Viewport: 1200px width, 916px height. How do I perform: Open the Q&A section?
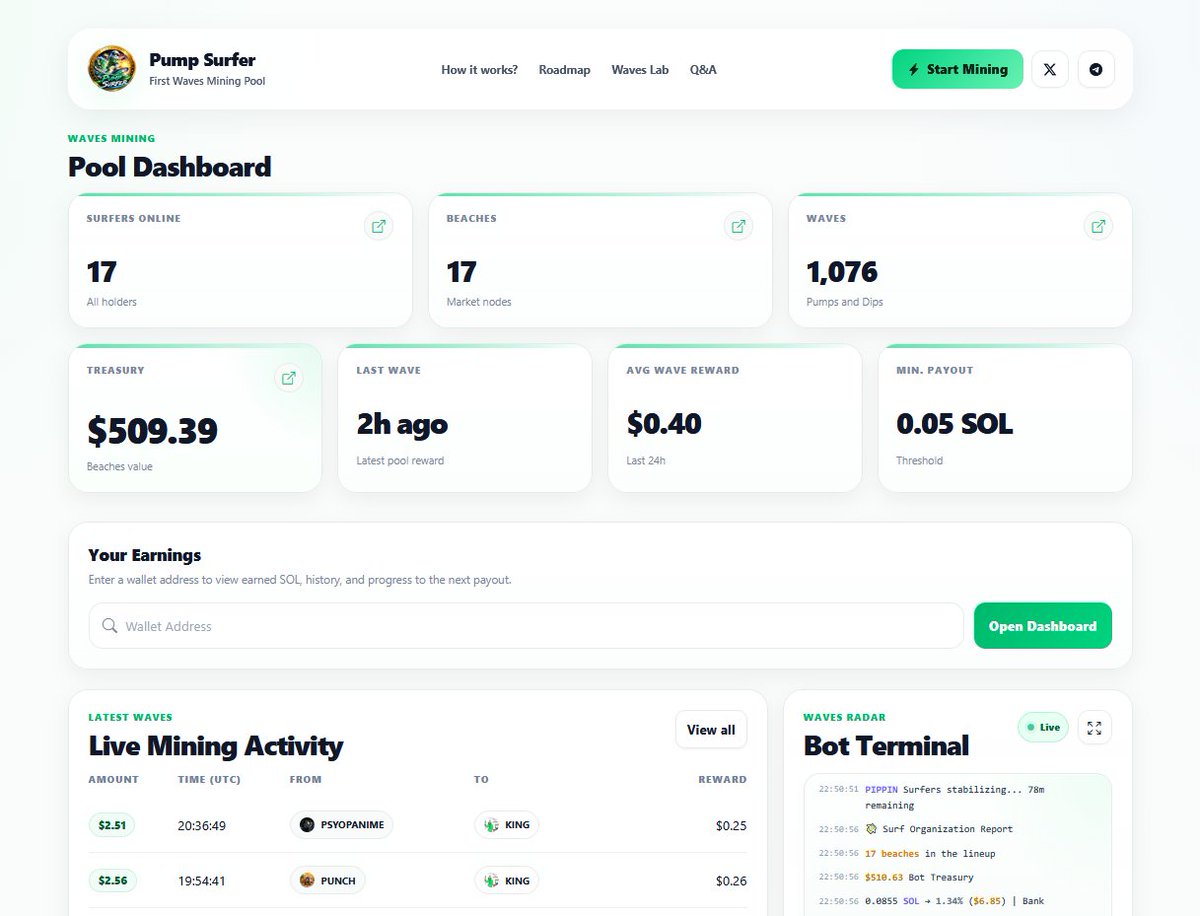703,70
